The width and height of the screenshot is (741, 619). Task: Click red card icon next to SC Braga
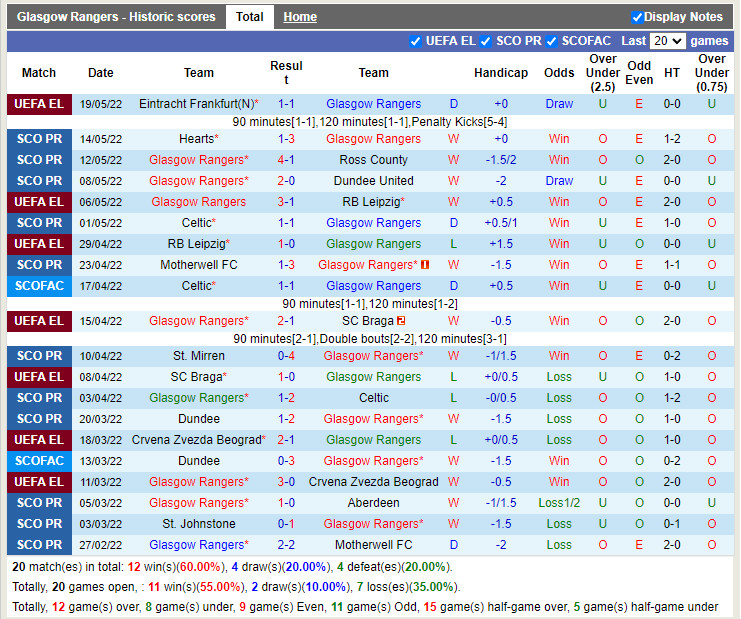click(401, 321)
